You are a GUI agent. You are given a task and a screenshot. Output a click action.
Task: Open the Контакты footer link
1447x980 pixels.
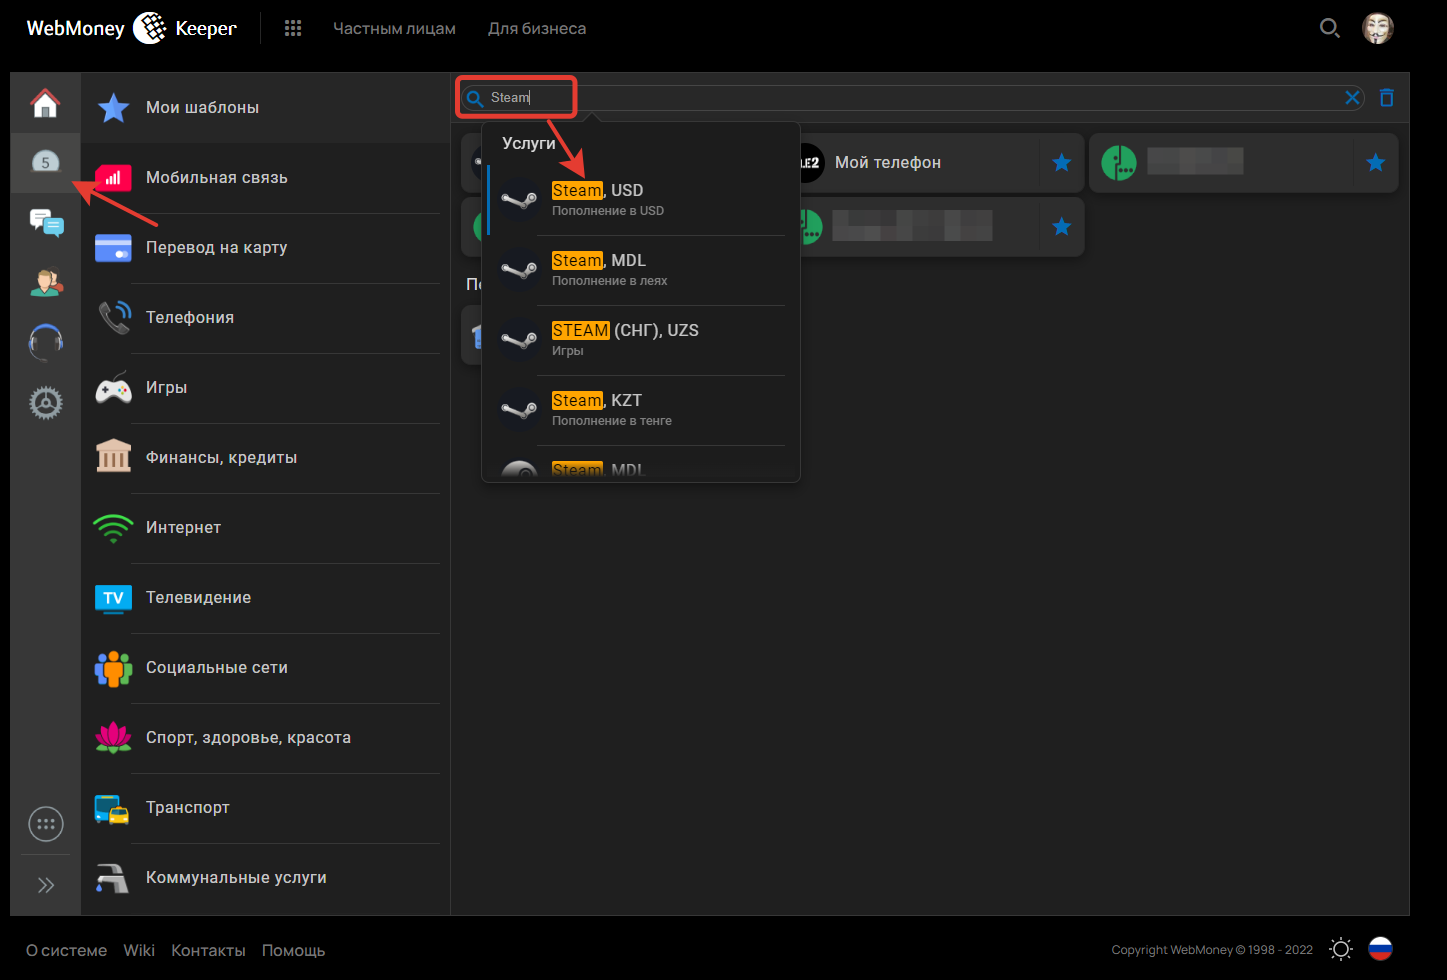(208, 951)
